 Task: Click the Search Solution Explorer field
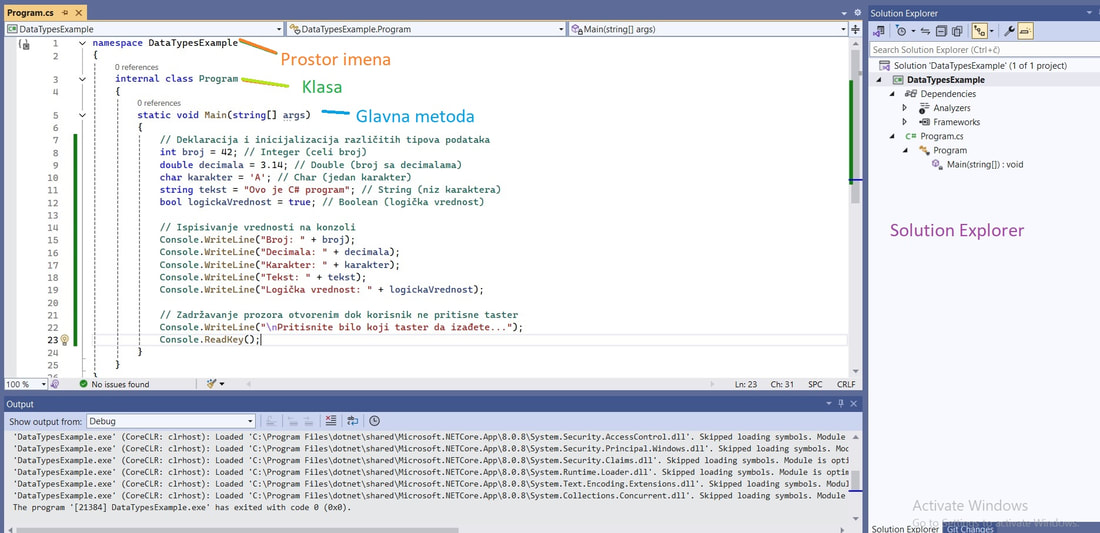[984, 50]
